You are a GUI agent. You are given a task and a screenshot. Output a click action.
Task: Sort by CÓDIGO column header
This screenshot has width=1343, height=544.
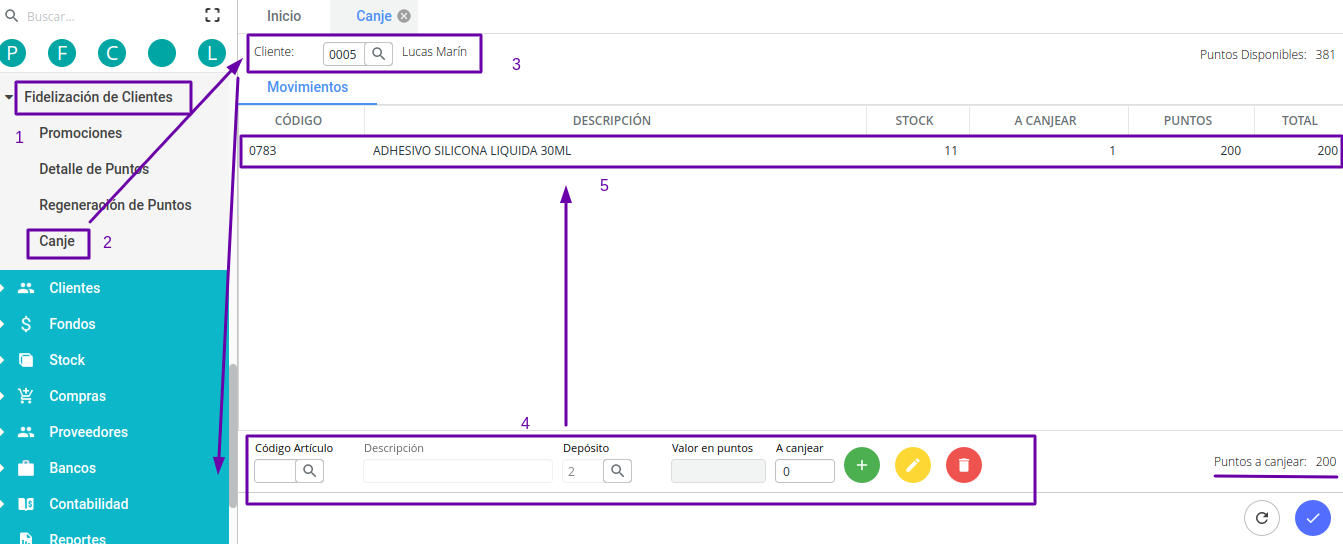pyautogui.click(x=301, y=121)
